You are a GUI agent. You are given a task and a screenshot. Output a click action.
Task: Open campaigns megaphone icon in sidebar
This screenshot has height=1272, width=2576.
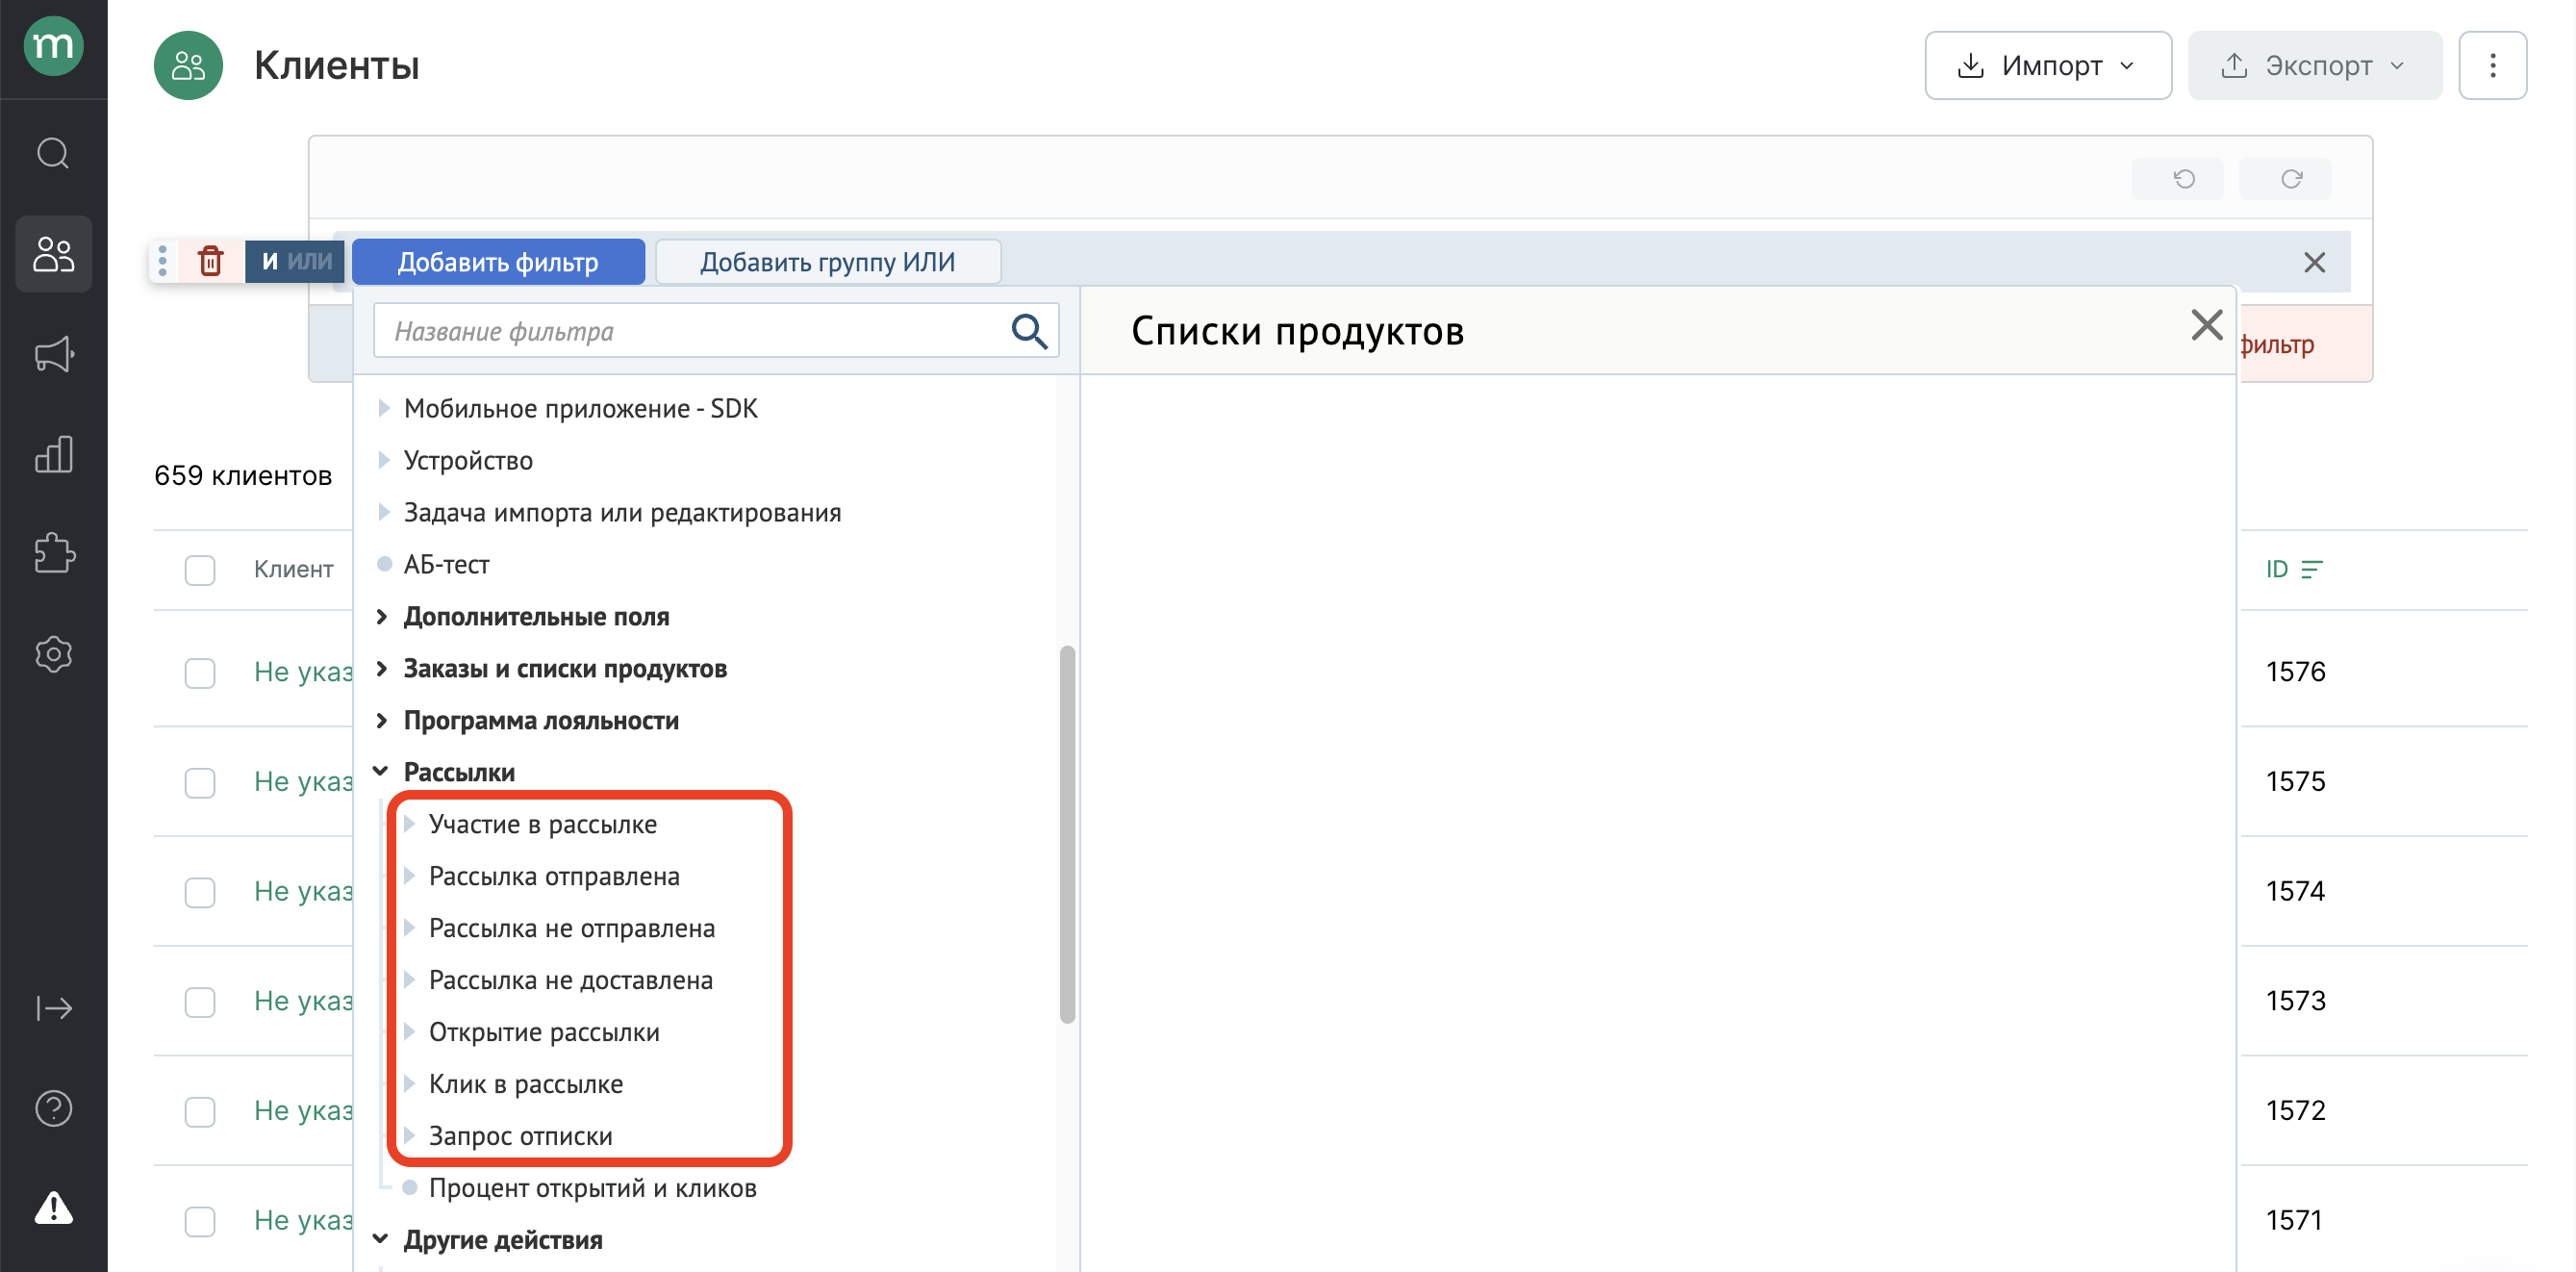tap(53, 354)
